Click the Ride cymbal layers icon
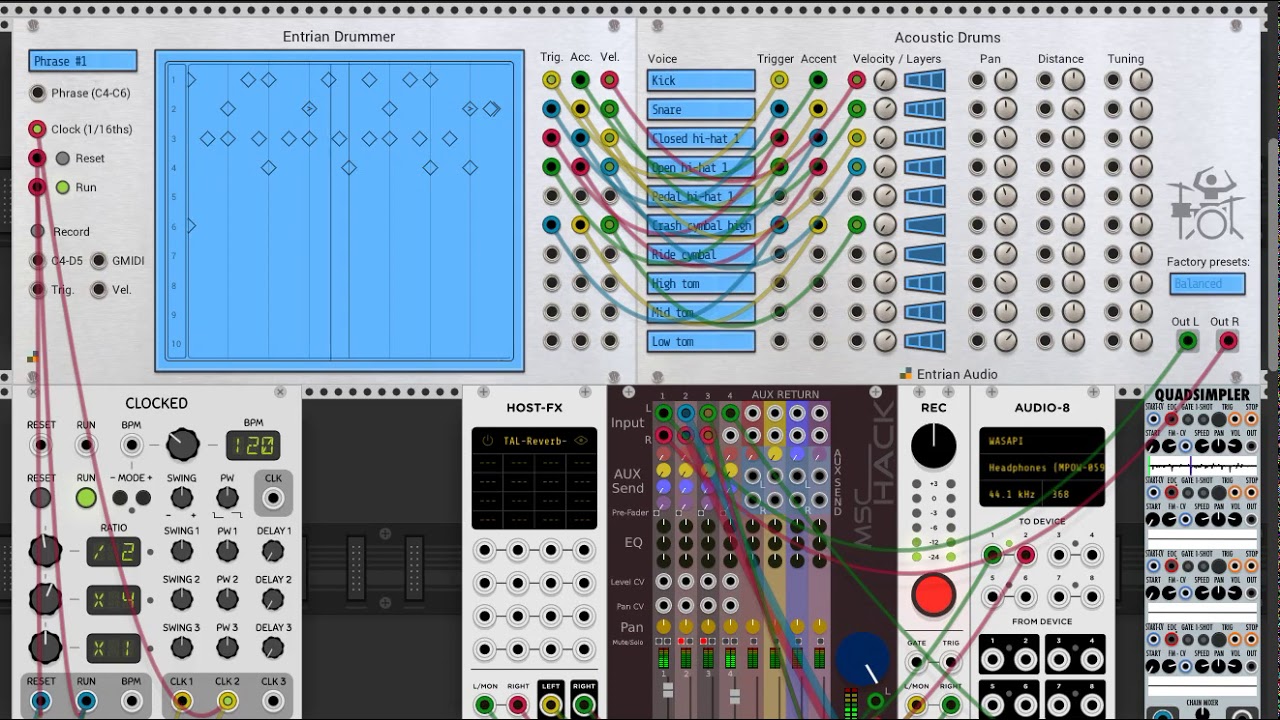 [x=924, y=254]
